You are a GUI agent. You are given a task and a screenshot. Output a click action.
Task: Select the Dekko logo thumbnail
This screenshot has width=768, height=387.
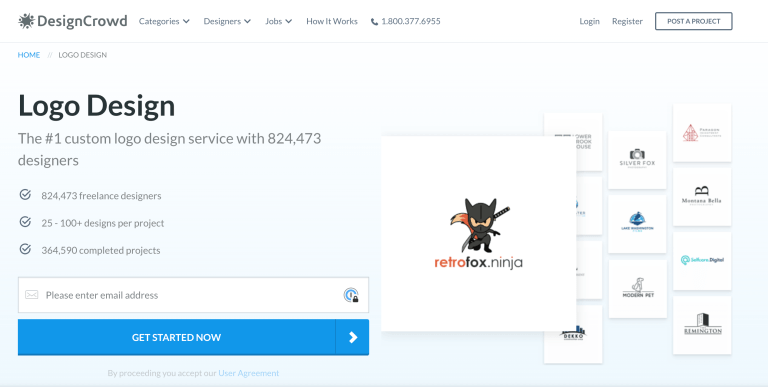tap(573, 335)
